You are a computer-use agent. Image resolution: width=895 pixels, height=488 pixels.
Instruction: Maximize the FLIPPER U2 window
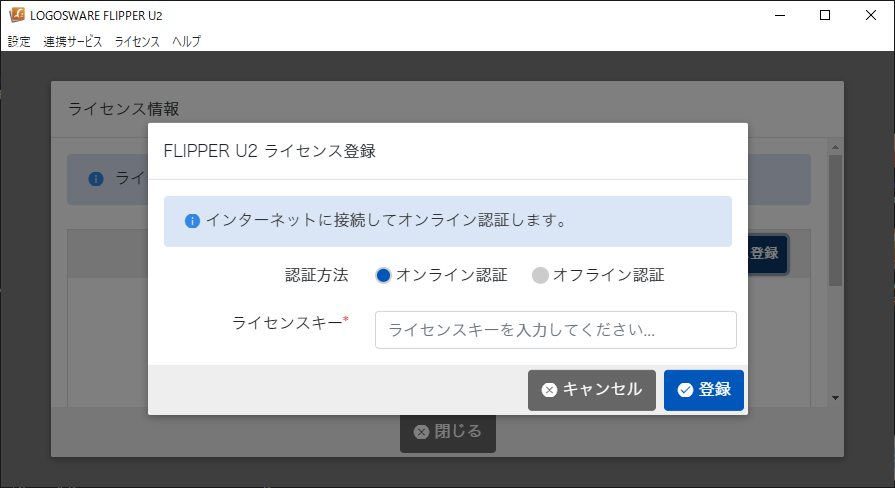tap(825, 15)
